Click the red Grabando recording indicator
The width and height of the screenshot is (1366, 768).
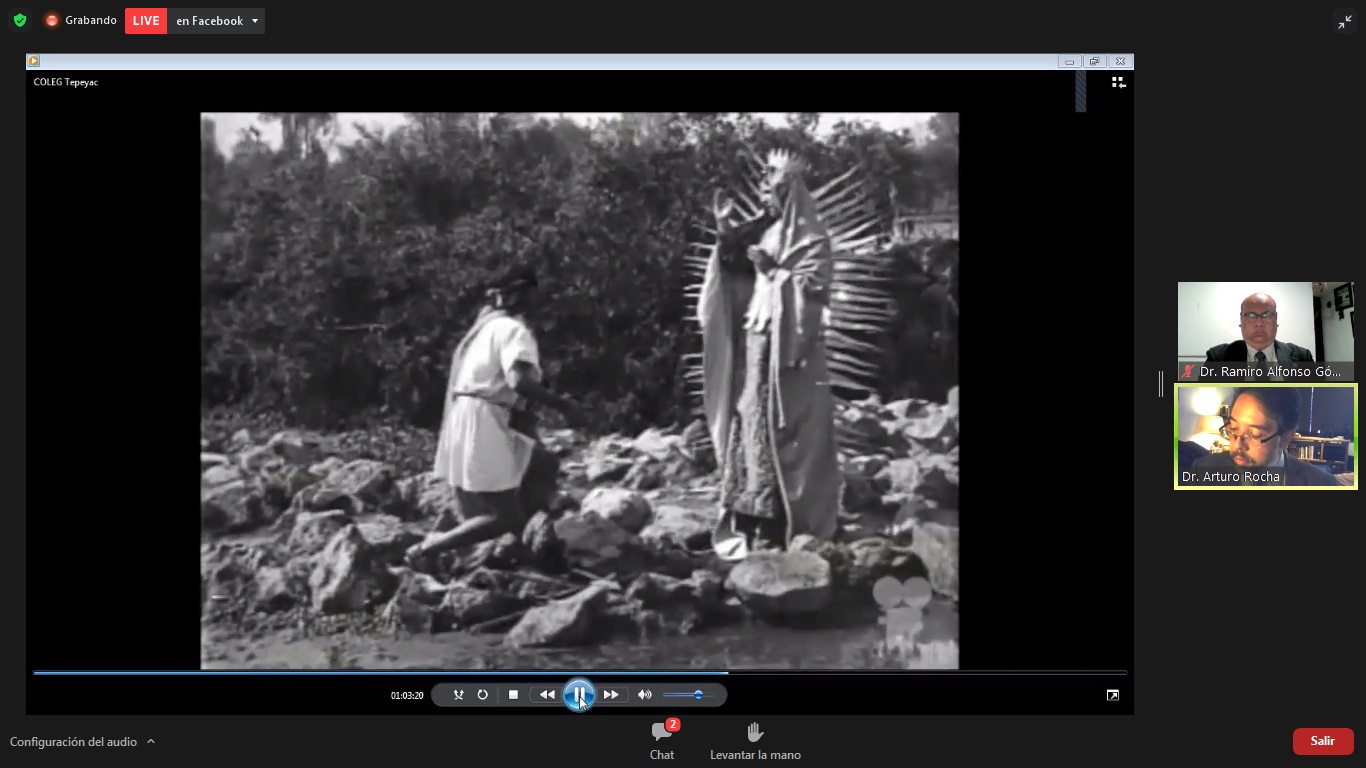point(52,21)
